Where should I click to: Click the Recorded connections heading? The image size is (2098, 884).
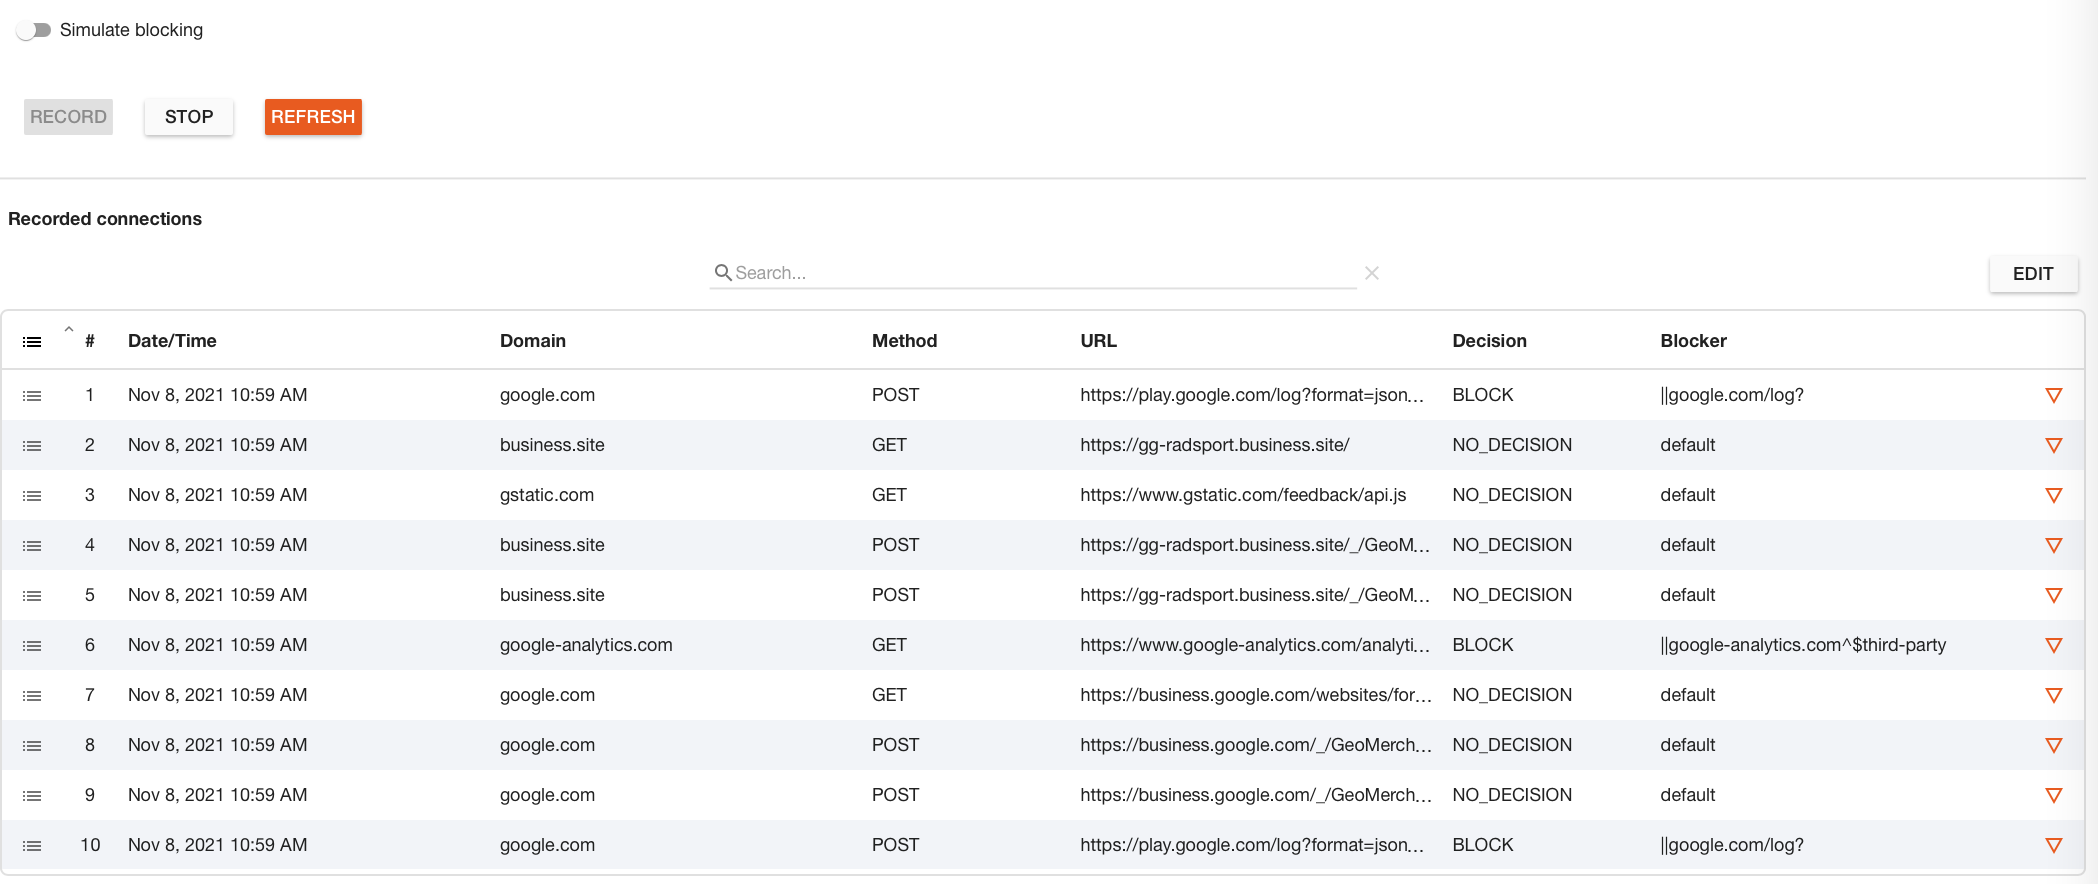point(105,219)
